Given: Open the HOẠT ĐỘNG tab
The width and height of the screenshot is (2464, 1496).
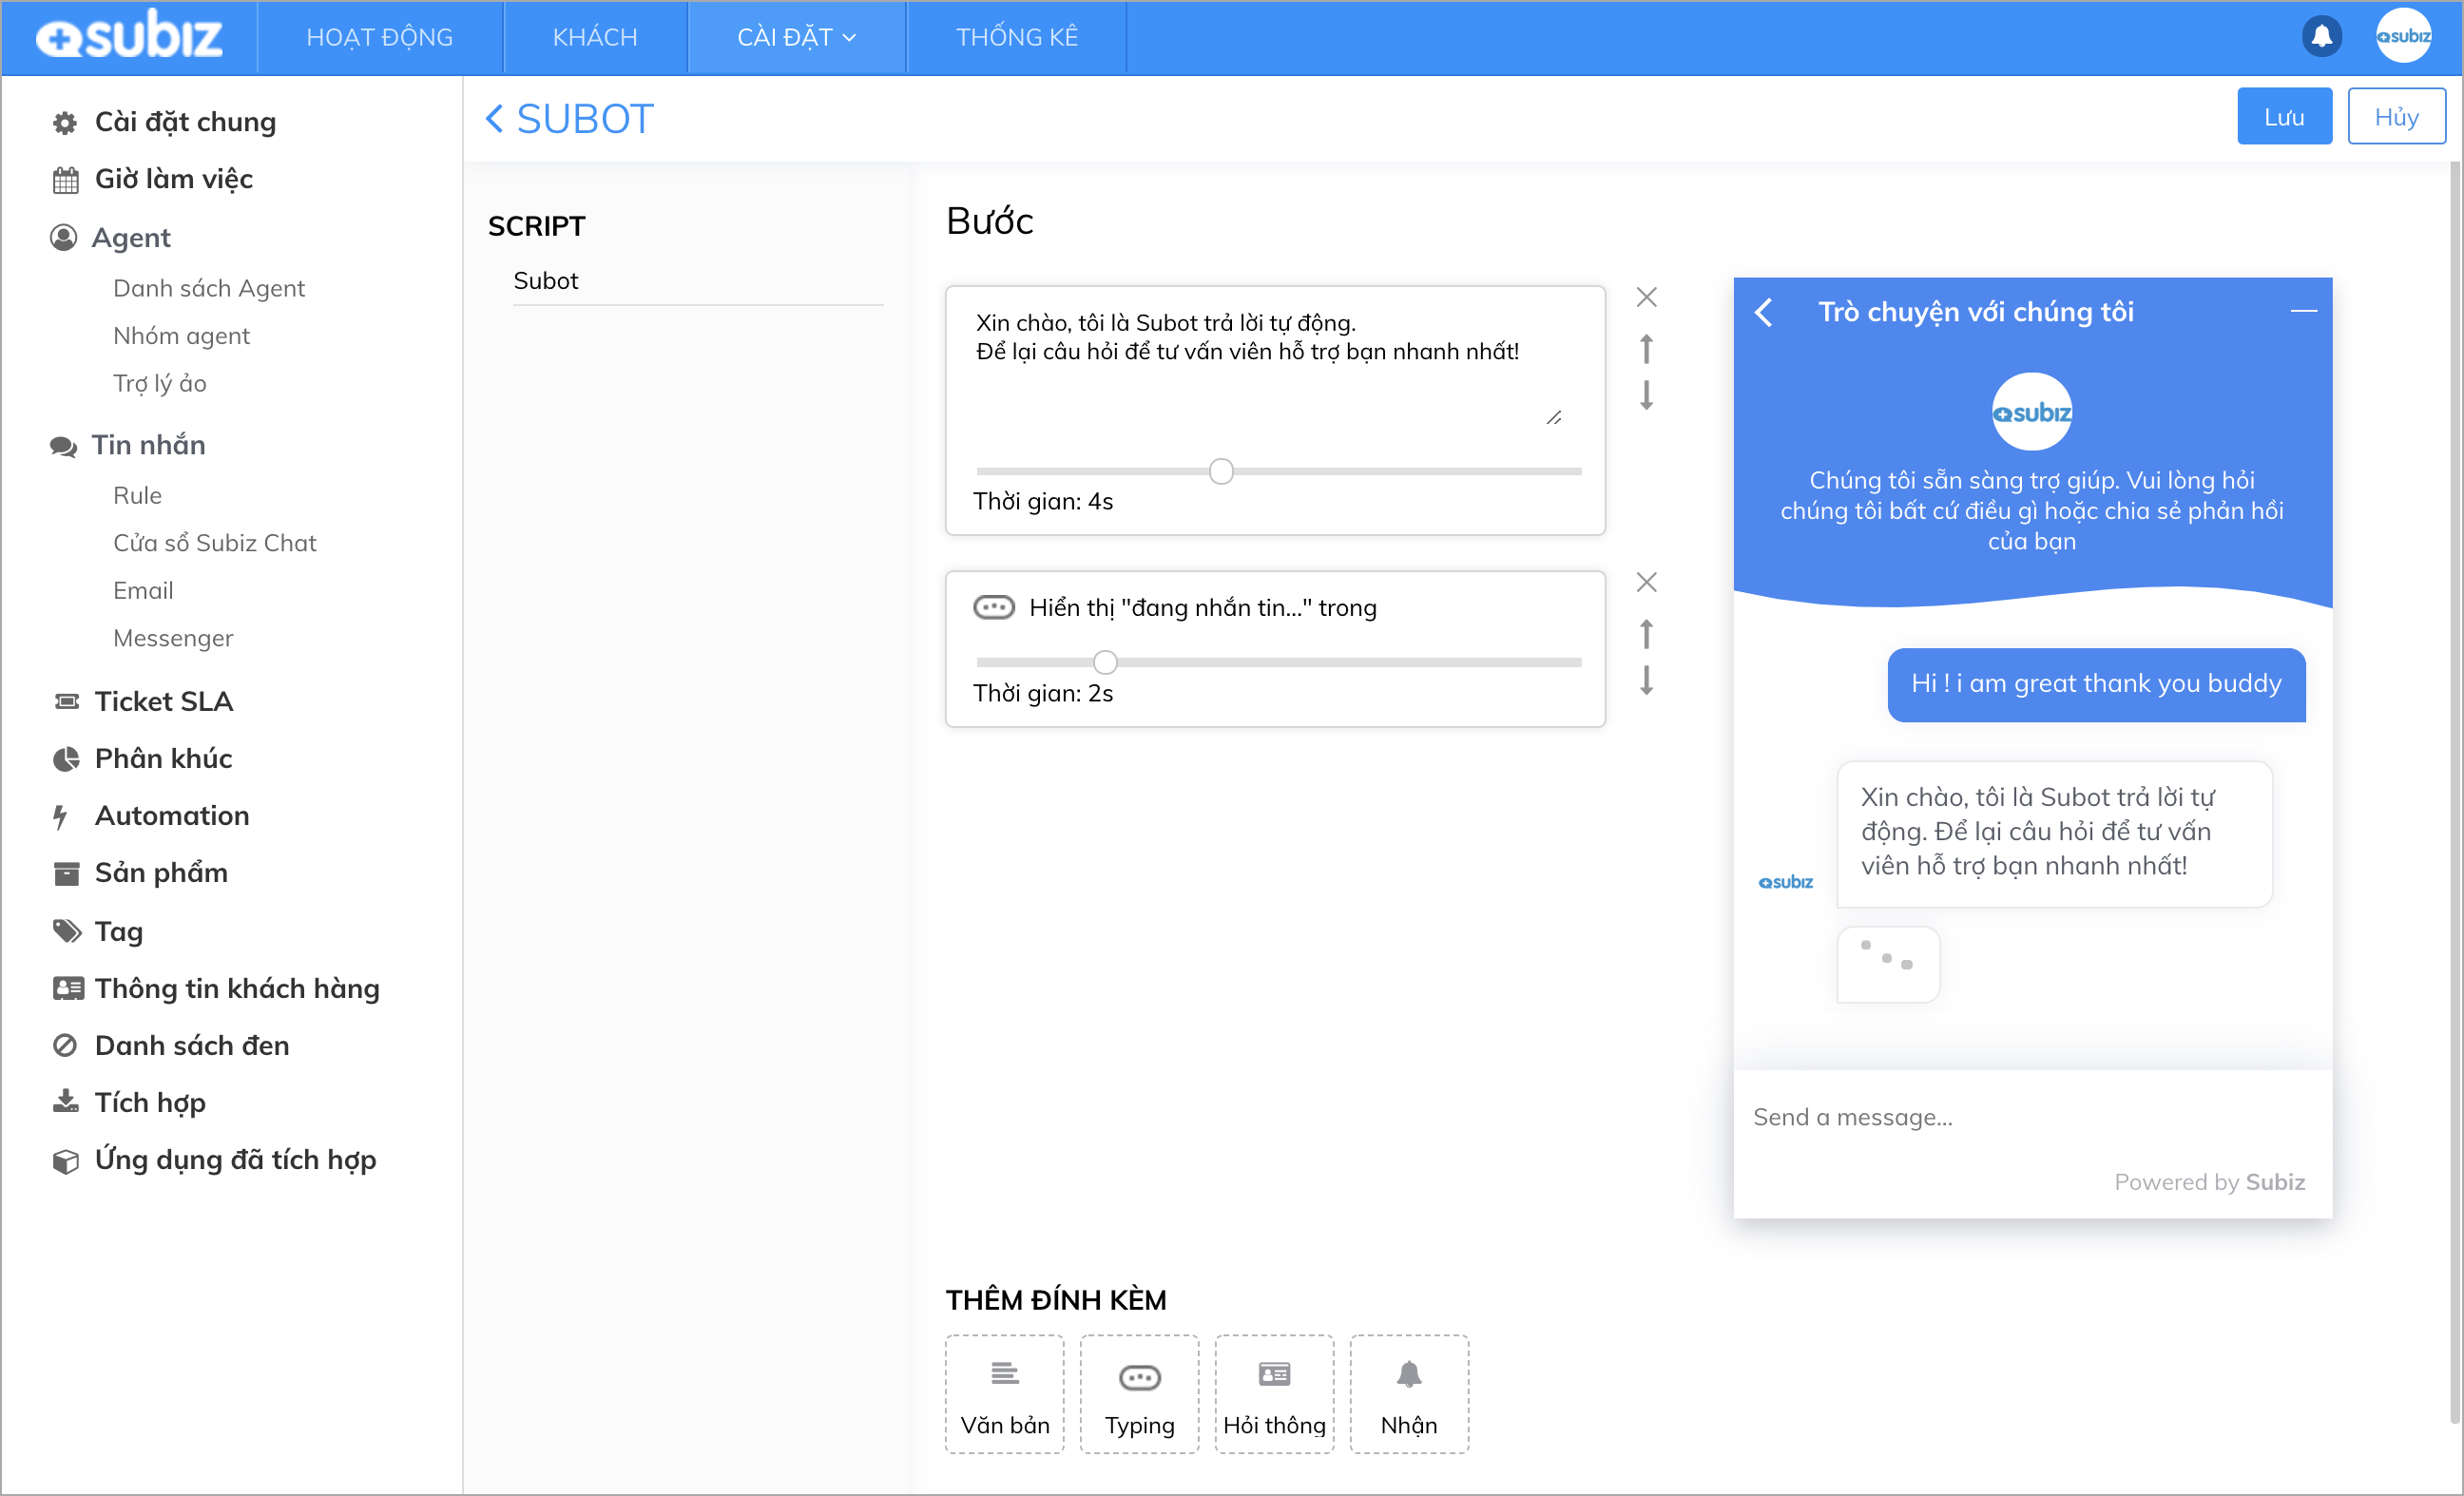Looking at the screenshot, I should [x=379, y=37].
